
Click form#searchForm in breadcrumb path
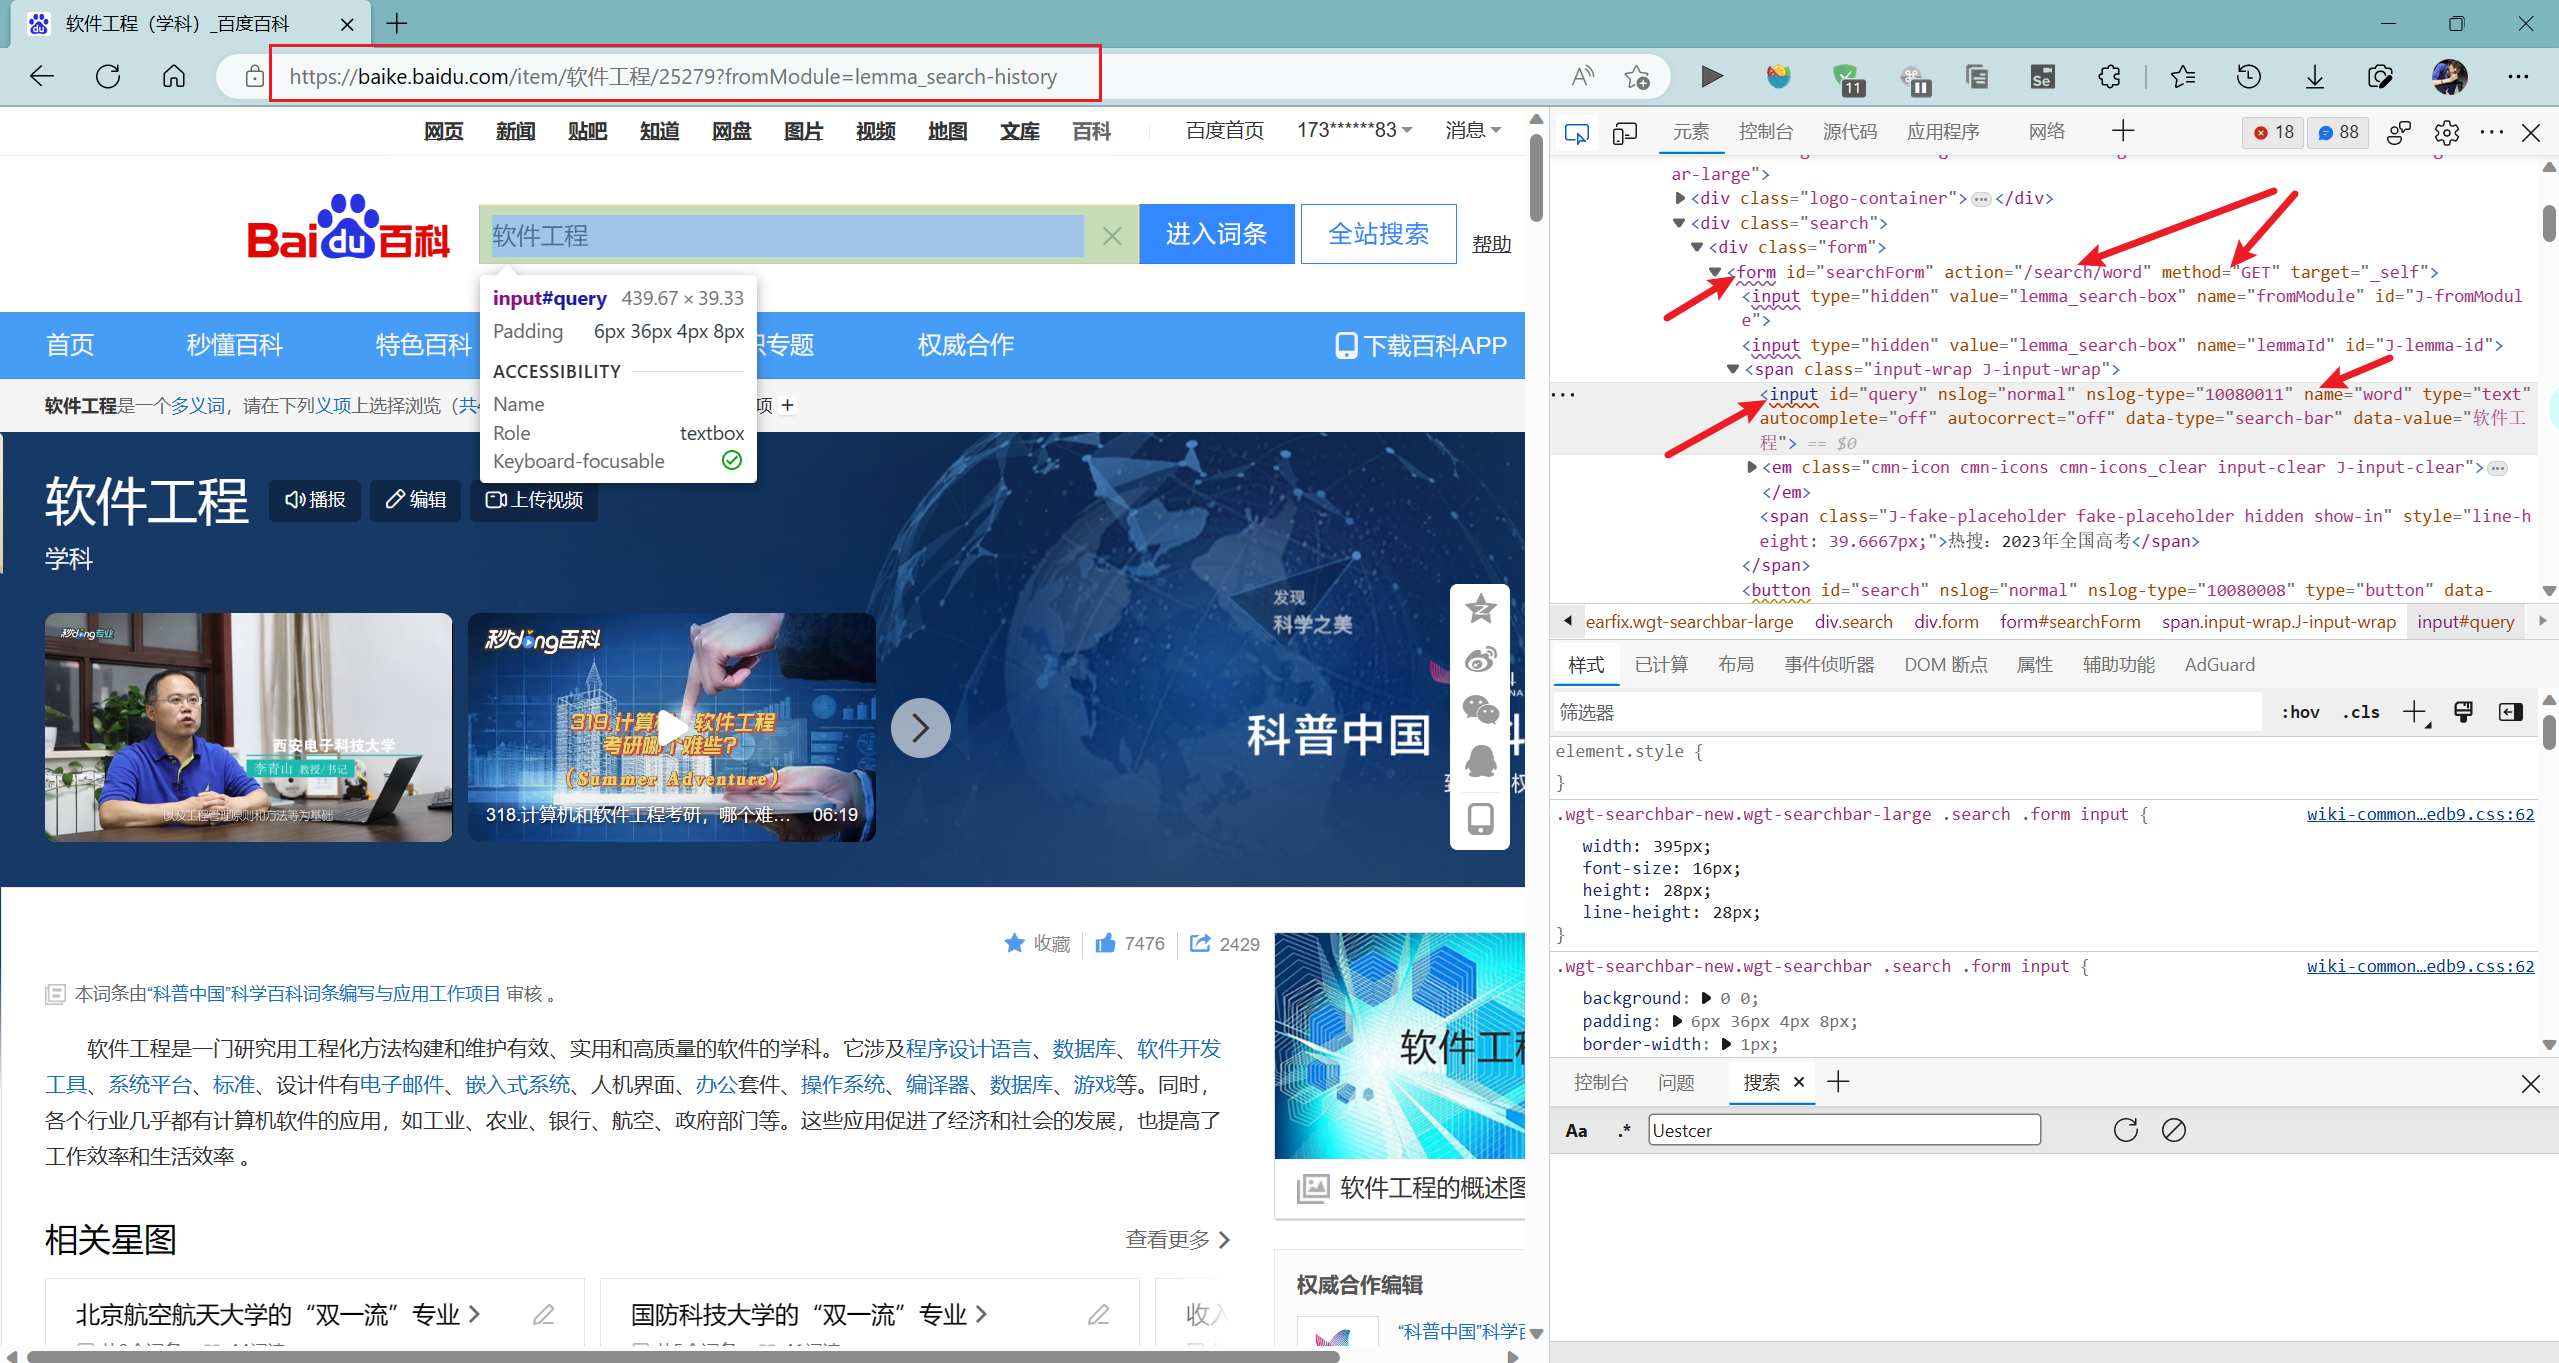coord(2070,622)
